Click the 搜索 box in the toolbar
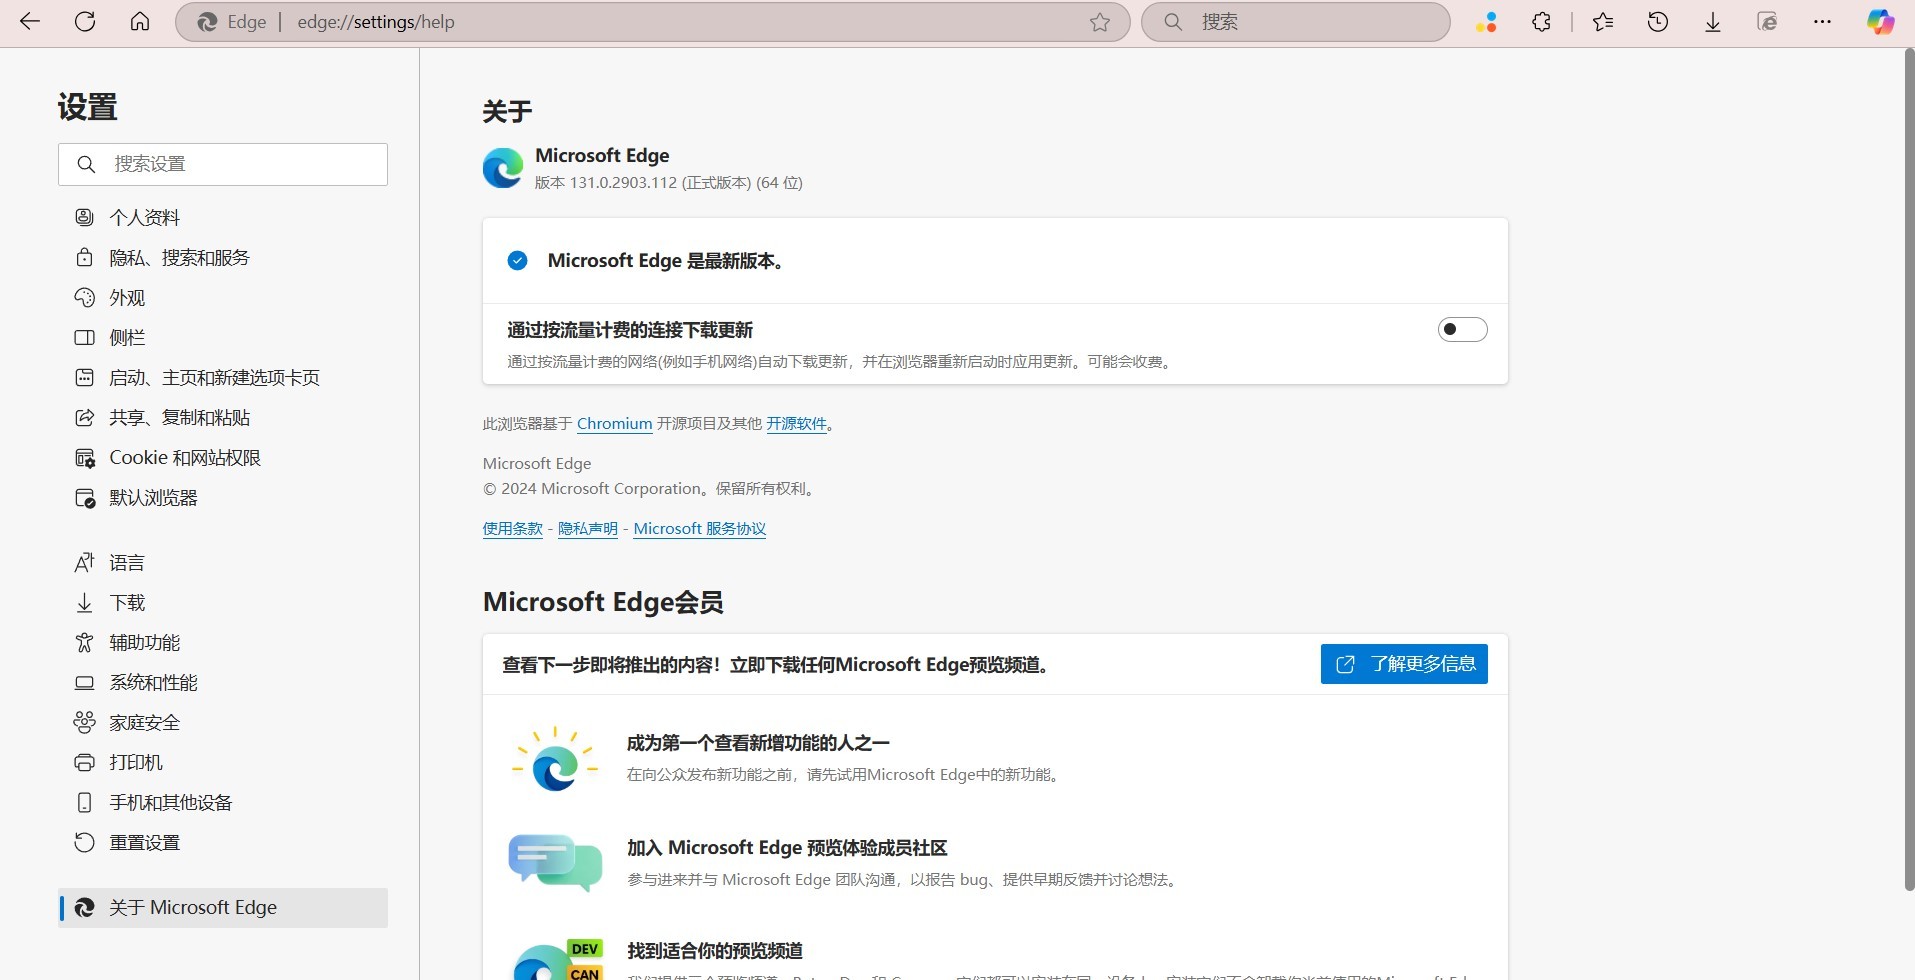The width and height of the screenshot is (1915, 980). (1296, 22)
